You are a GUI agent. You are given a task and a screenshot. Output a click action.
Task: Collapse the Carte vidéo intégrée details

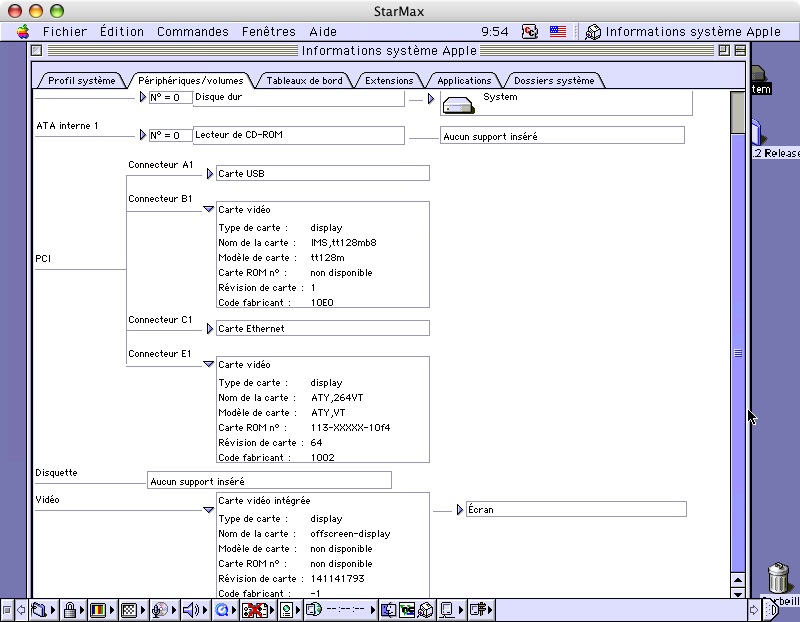pyautogui.click(x=208, y=510)
